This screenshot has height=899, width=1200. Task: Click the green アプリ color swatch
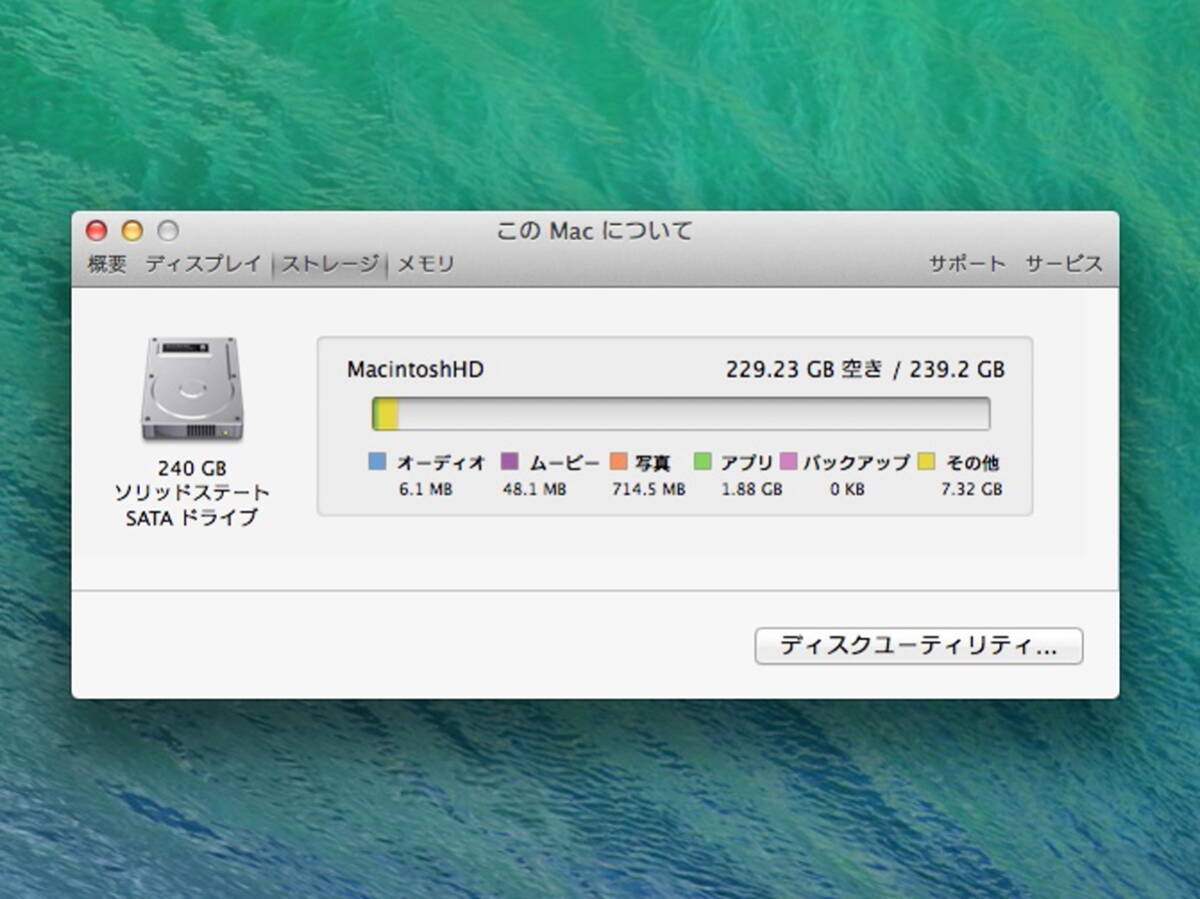click(x=703, y=462)
